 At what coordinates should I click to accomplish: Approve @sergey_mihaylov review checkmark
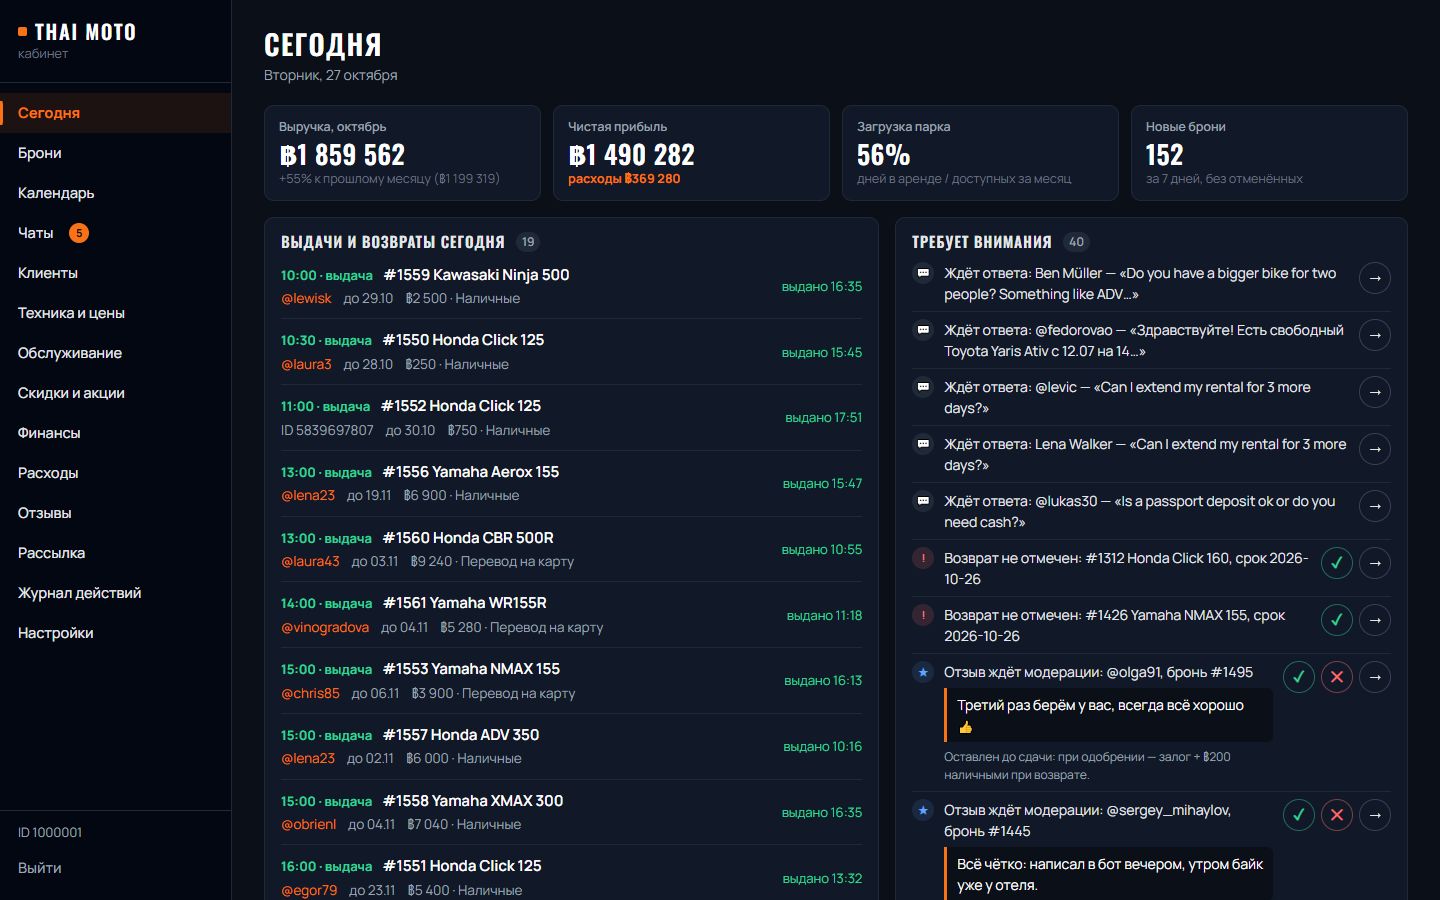click(1299, 815)
